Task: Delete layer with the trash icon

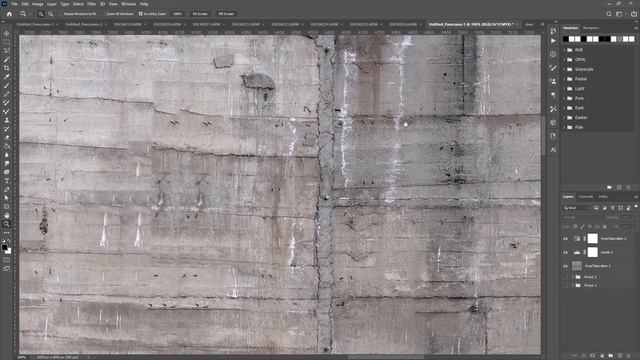Action: (x=629, y=356)
